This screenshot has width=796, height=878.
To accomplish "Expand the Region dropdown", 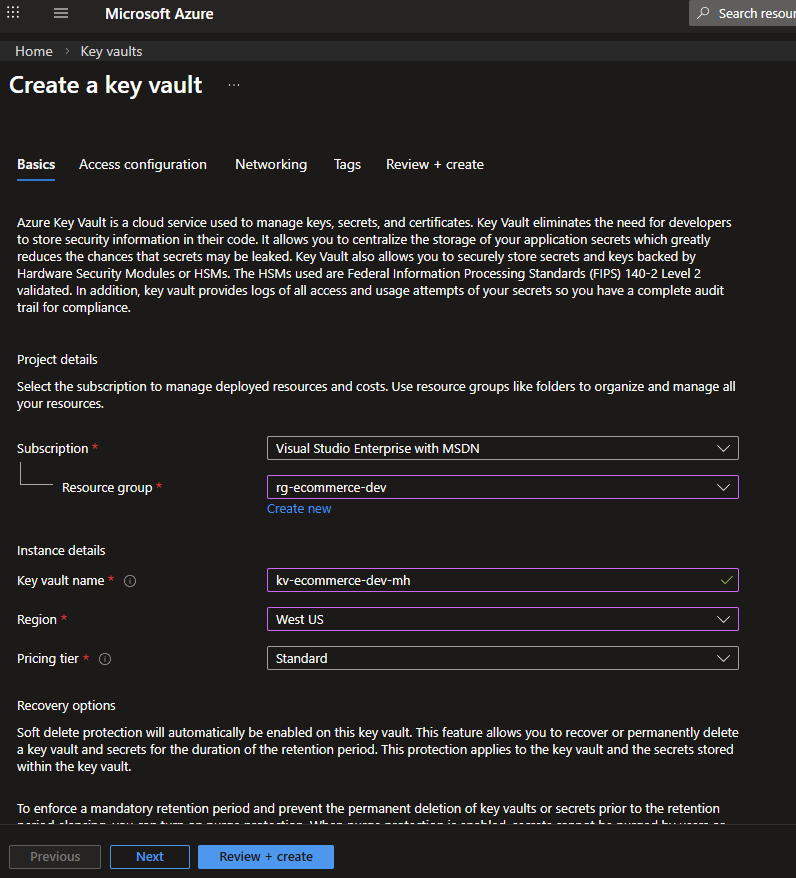I will tap(502, 620).
